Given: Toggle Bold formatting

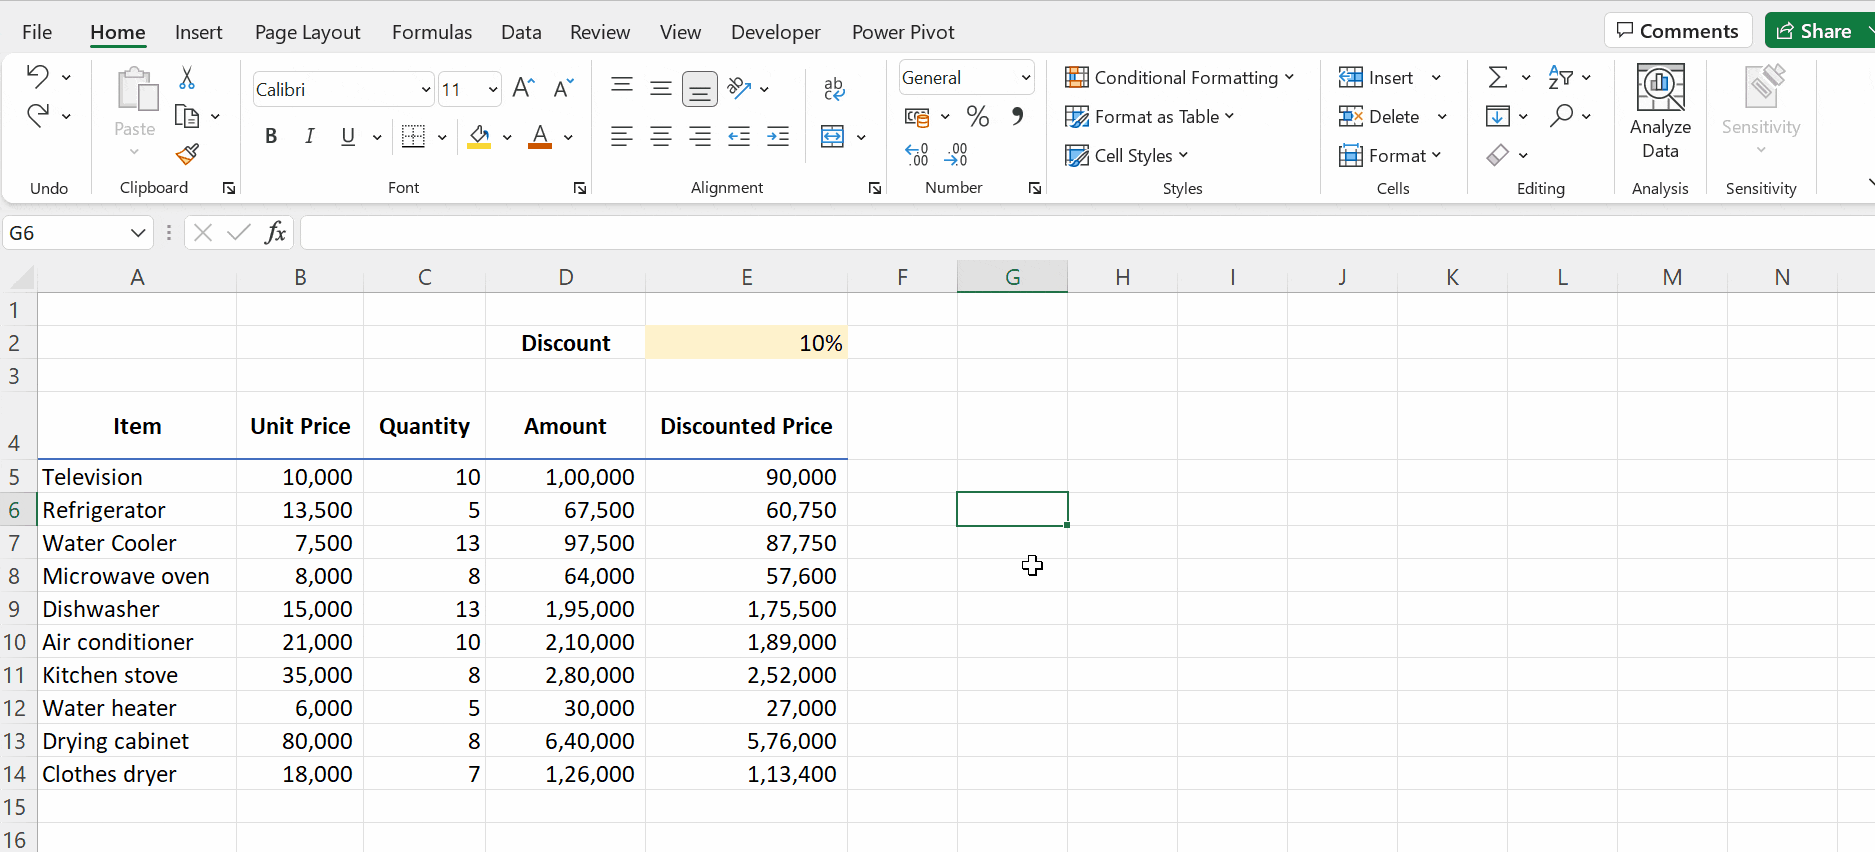Looking at the screenshot, I should click(271, 136).
